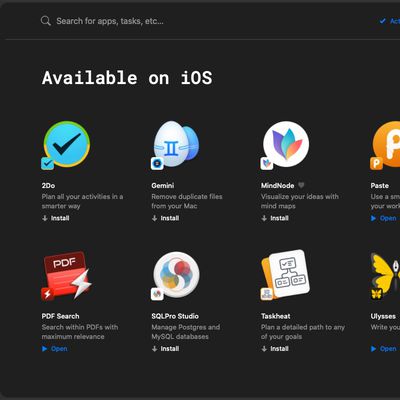
Task: Install the Taskheat app
Action: (275, 349)
